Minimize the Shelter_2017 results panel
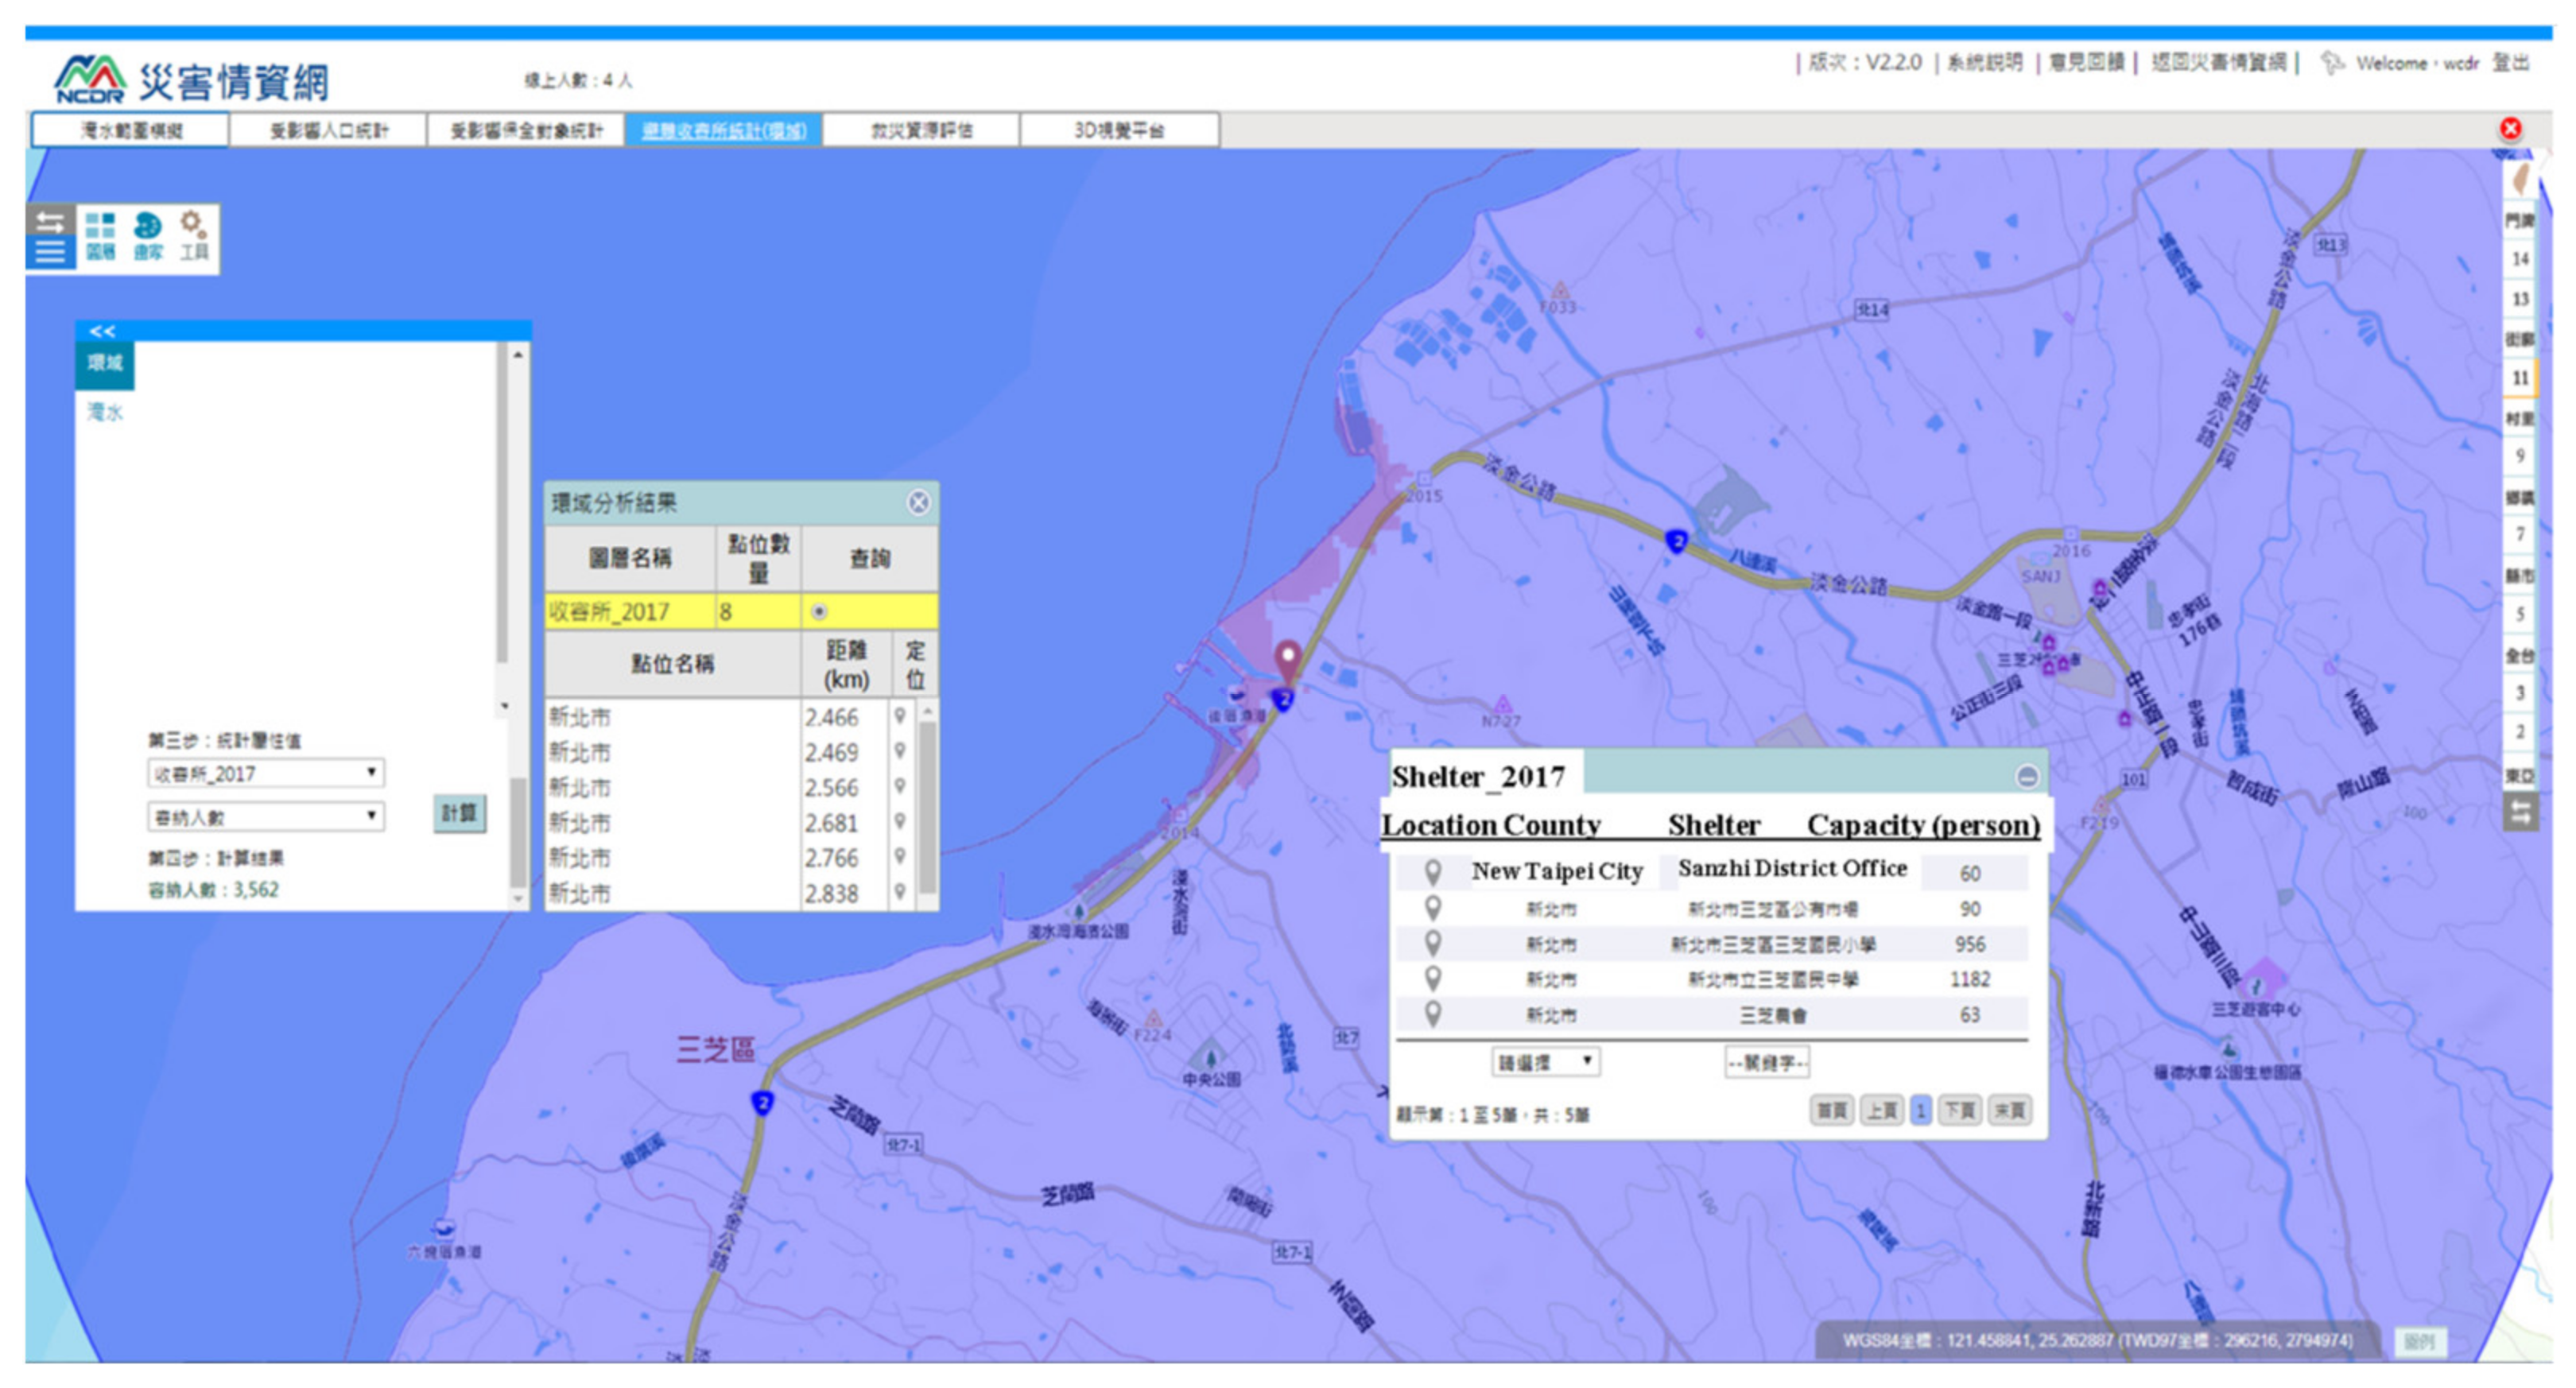The image size is (2576, 1388). pyautogui.click(x=2026, y=776)
